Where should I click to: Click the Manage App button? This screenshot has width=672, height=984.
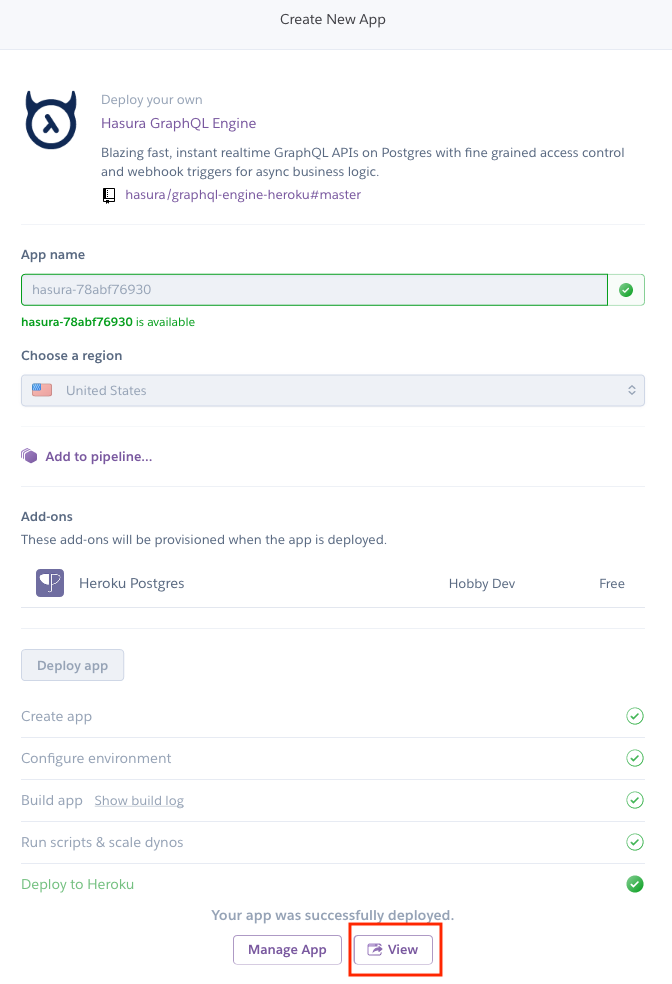click(x=287, y=949)
